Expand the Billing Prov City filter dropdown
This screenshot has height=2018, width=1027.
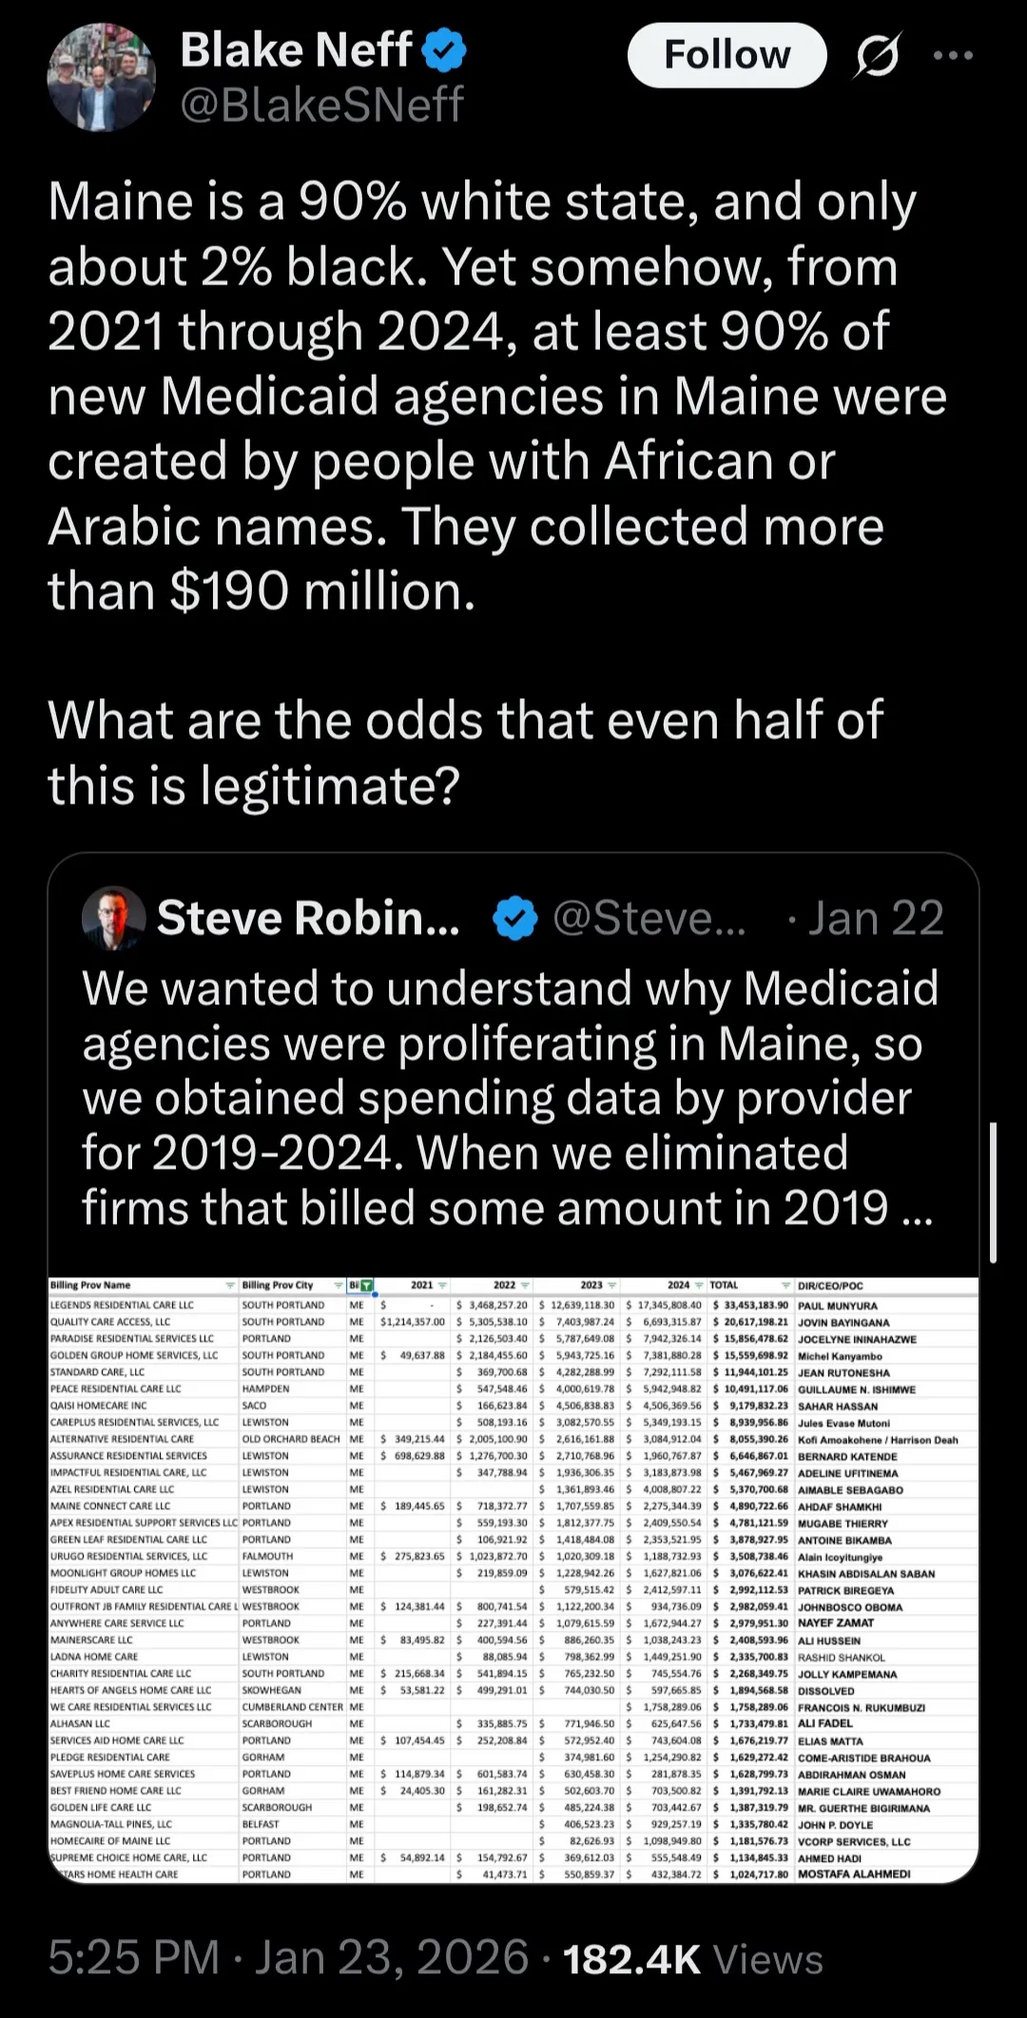pyautogui.click(x=338, y=1286)
